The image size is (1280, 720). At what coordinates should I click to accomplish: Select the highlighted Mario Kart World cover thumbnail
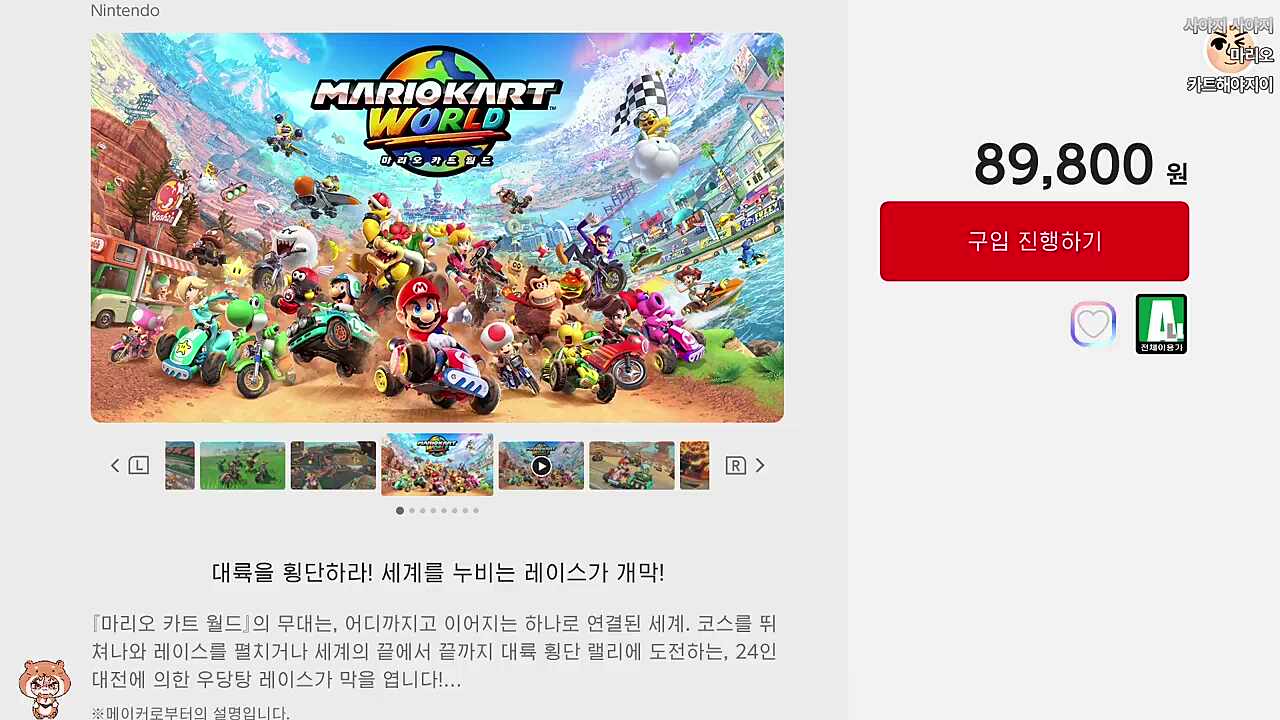pyautogui.click(x=437, y=464)
